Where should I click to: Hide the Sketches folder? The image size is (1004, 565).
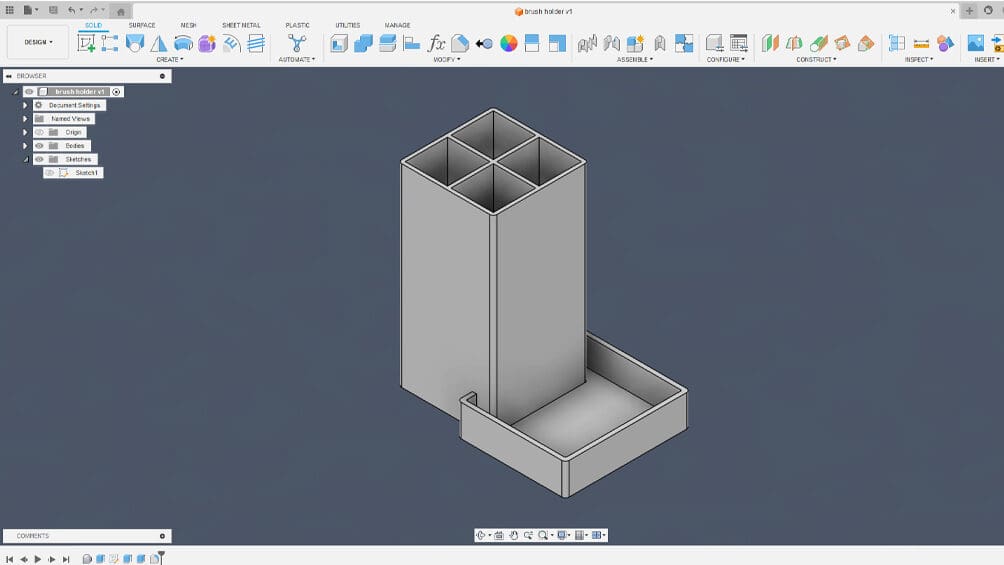tap(39, 159)
